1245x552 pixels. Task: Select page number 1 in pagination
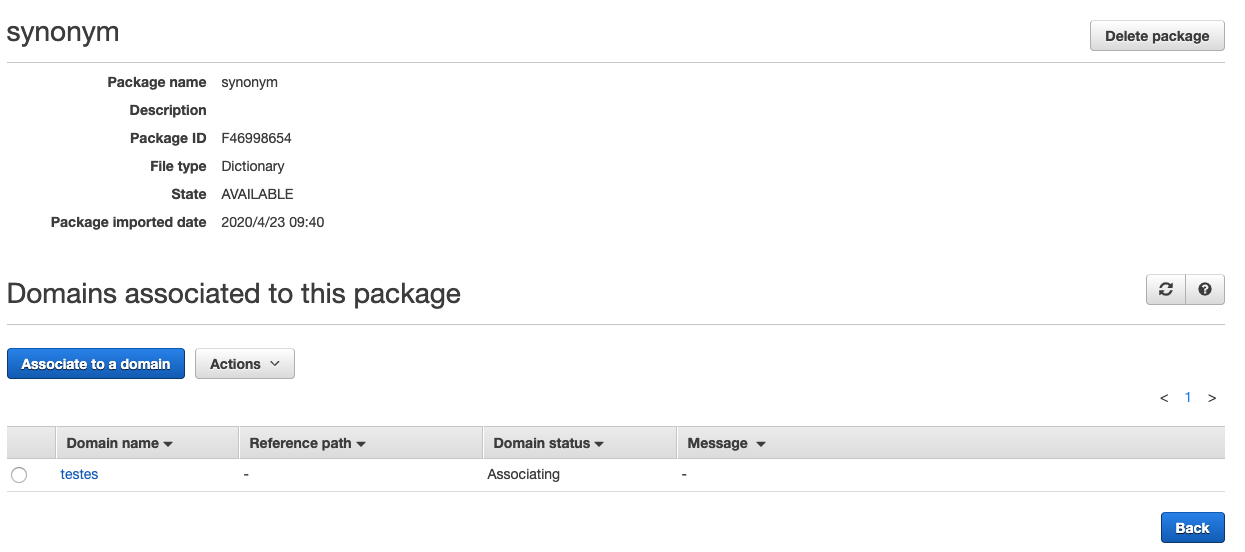(x=1188, y=397)
